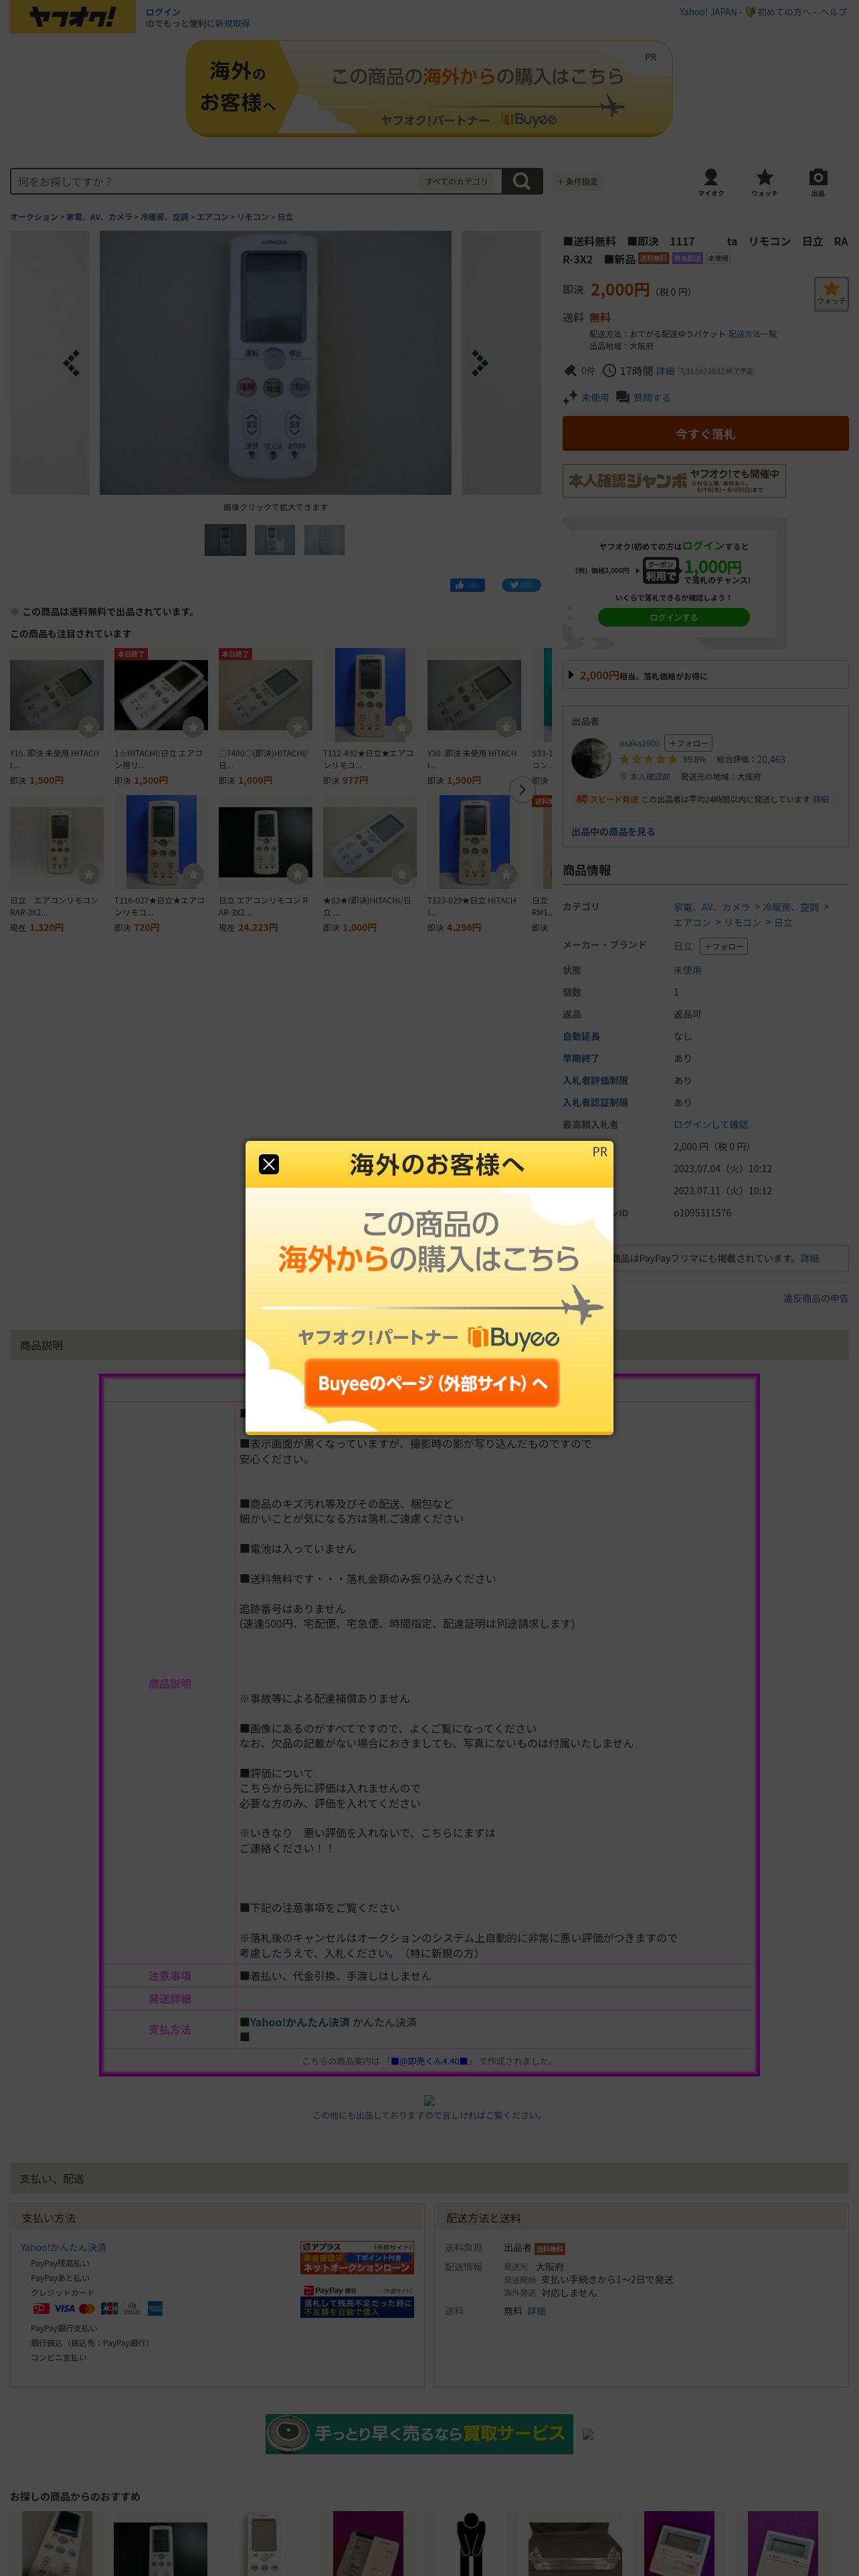The height and width of the screenshot is (2576, 859).
Task: Open すべてのカテゴリ category dropdown
Action: click(457, 181)
